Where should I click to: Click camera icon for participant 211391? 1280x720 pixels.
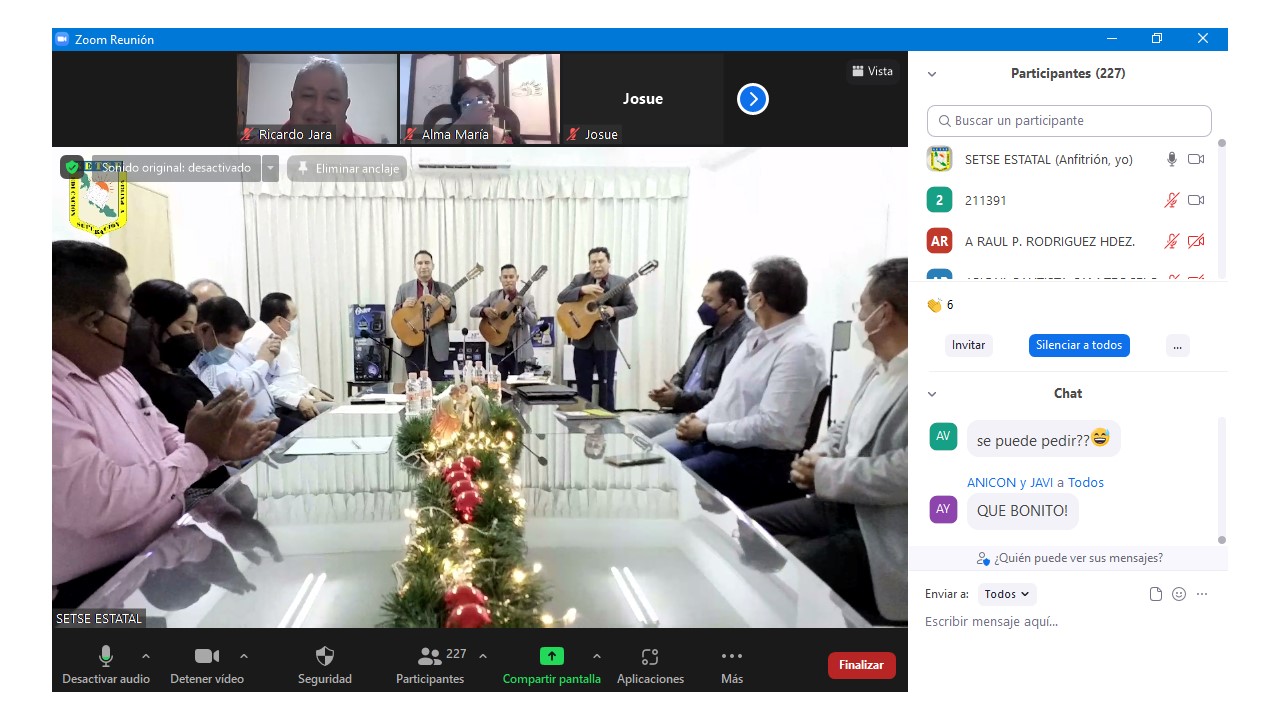(1196, 200)
